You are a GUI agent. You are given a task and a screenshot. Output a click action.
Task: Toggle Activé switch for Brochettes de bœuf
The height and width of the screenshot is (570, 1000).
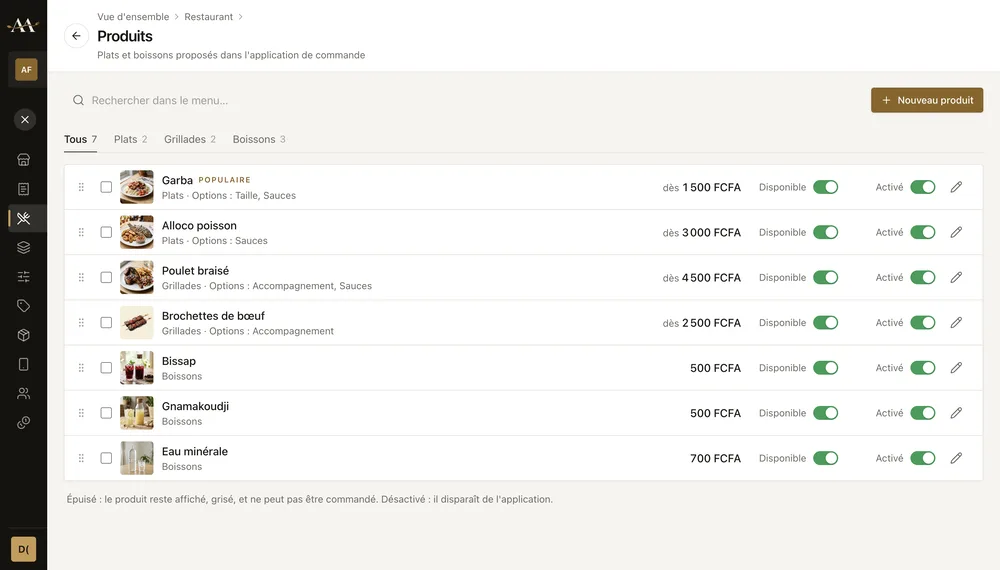tap(923, 323)
